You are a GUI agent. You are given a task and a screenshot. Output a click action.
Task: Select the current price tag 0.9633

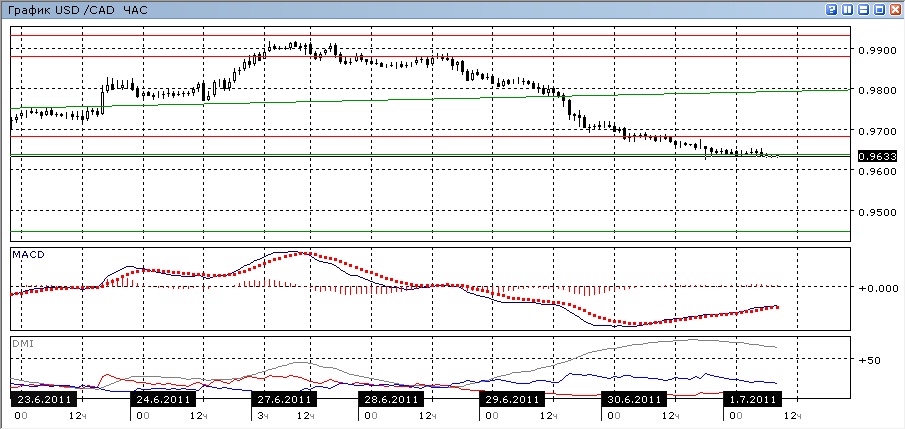[x=877, y=156]
